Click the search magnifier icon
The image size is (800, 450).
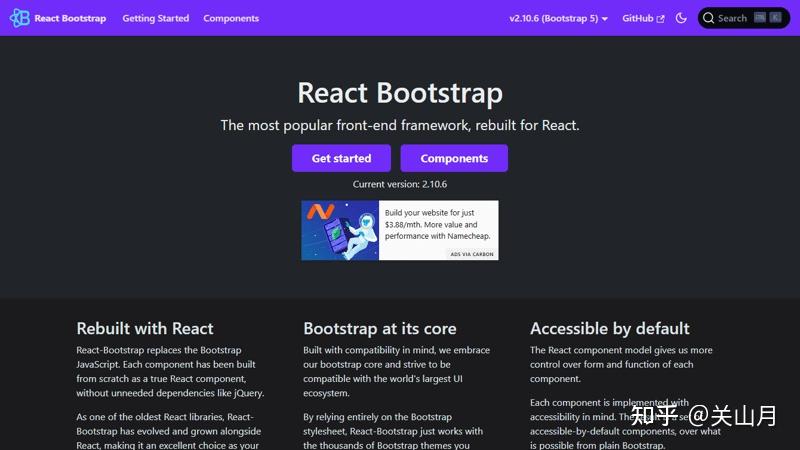708,18
